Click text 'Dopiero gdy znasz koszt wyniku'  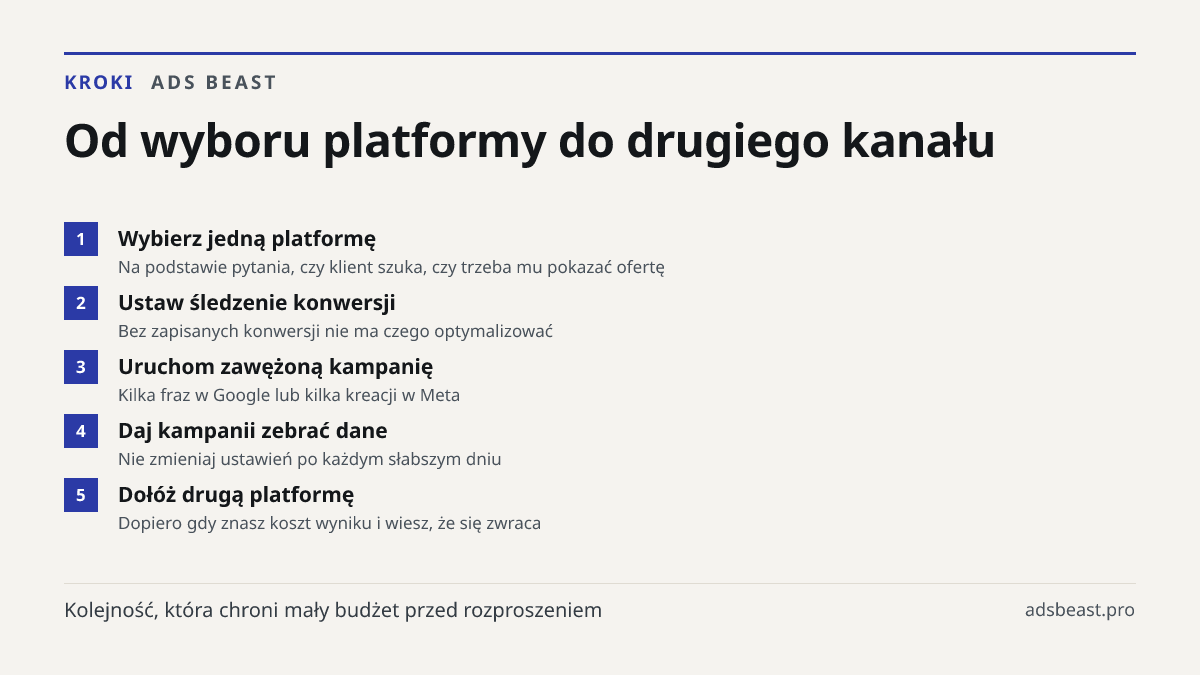(x=245, y=523)
